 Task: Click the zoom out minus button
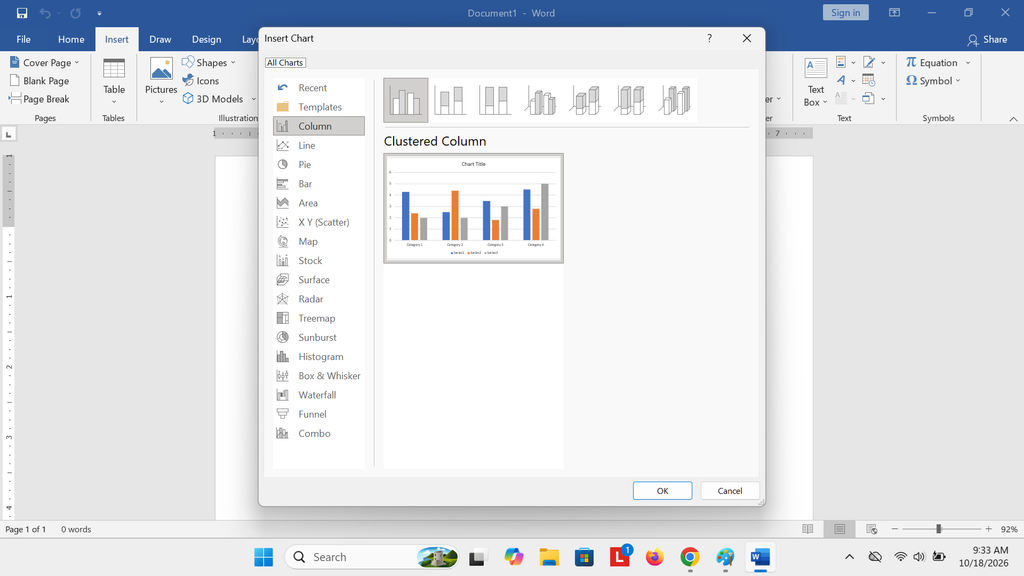click(x=895, y=529)
